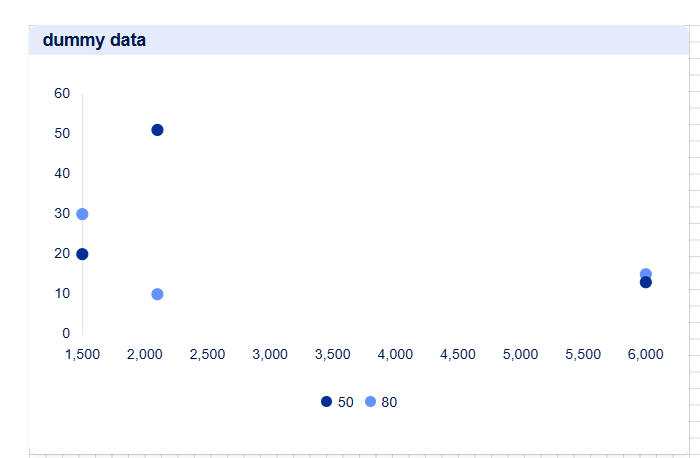Image resolution: width=700 pixels, height=458 pixels.
Task: Click the 3,000 horizontal axis label
Action: (x=270, y=354)
